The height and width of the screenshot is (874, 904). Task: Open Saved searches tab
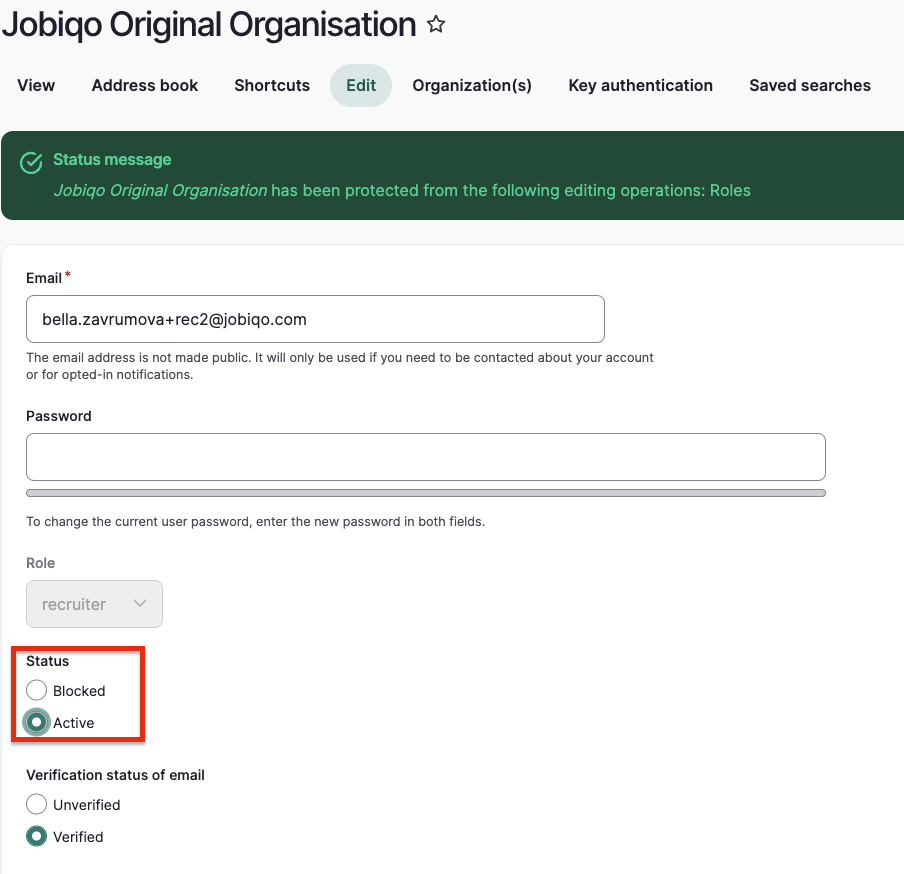[810, 85]
